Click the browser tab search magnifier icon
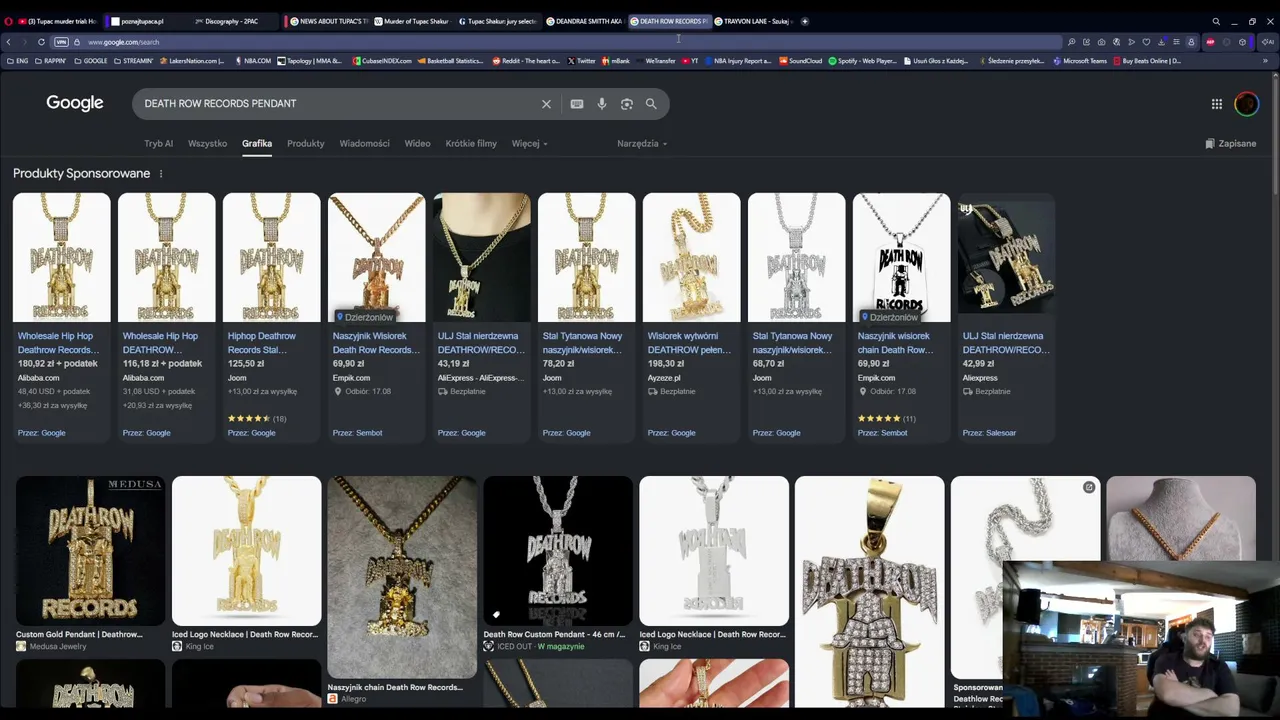Image resolution: width=1280 pixels, height=720 pixels. click(1216, 21)
